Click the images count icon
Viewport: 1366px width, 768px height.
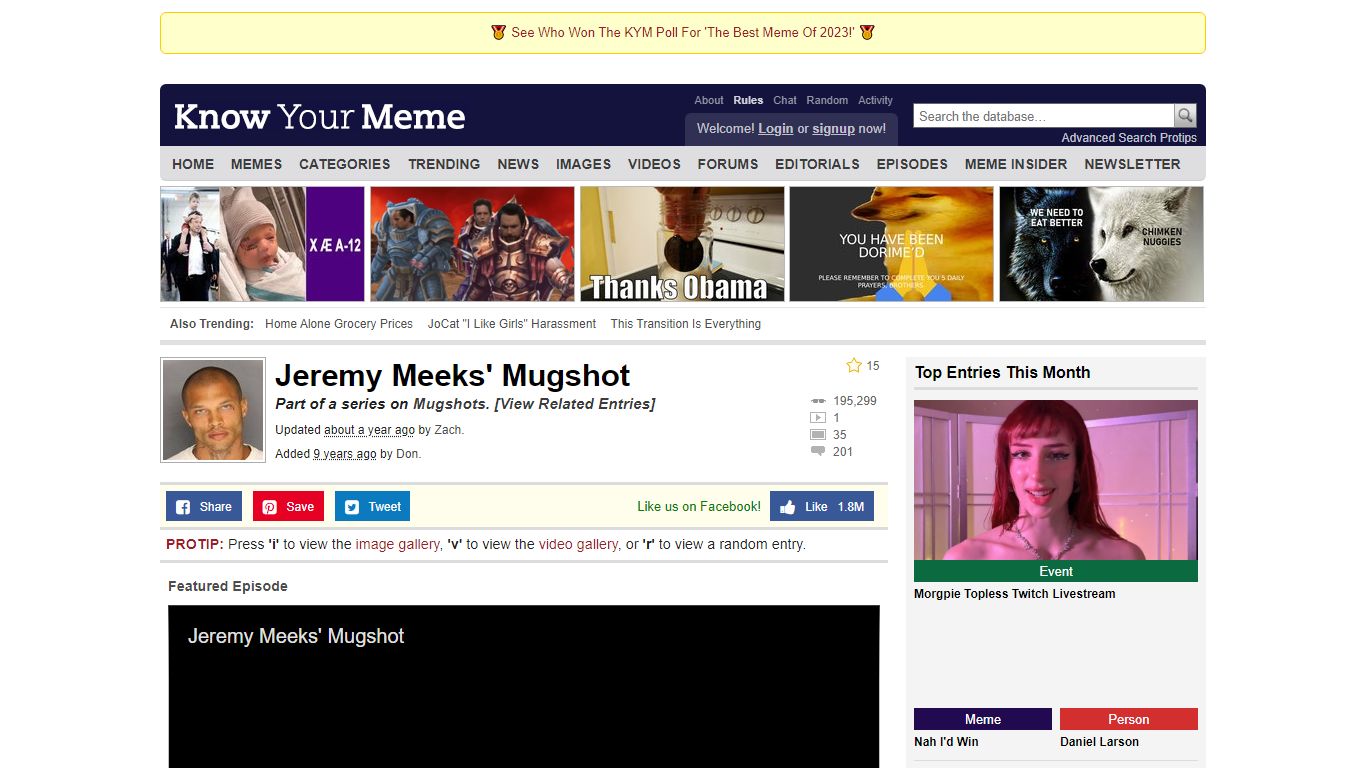point(818,435)
